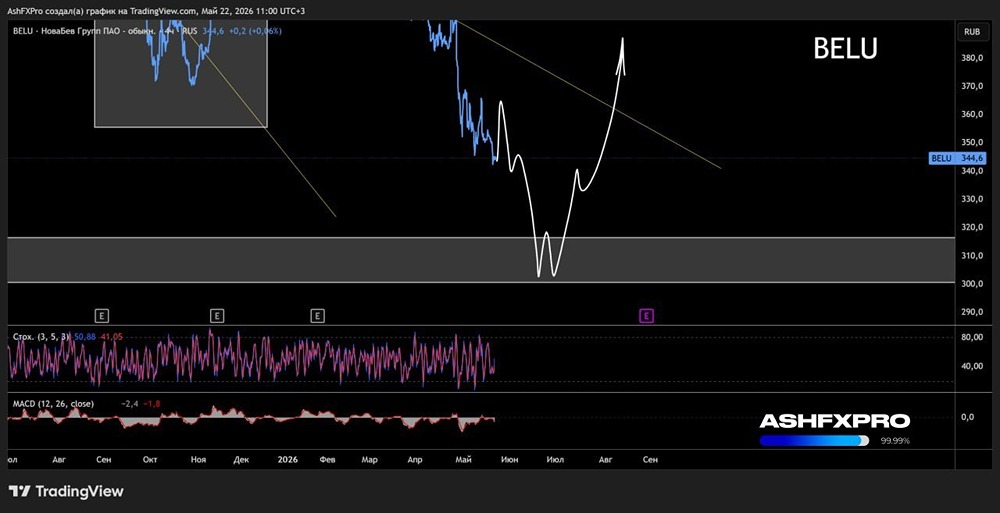Click the MACD 0,0 scale value
This screenshot has width=1000, height=513.
pos(967,417)
